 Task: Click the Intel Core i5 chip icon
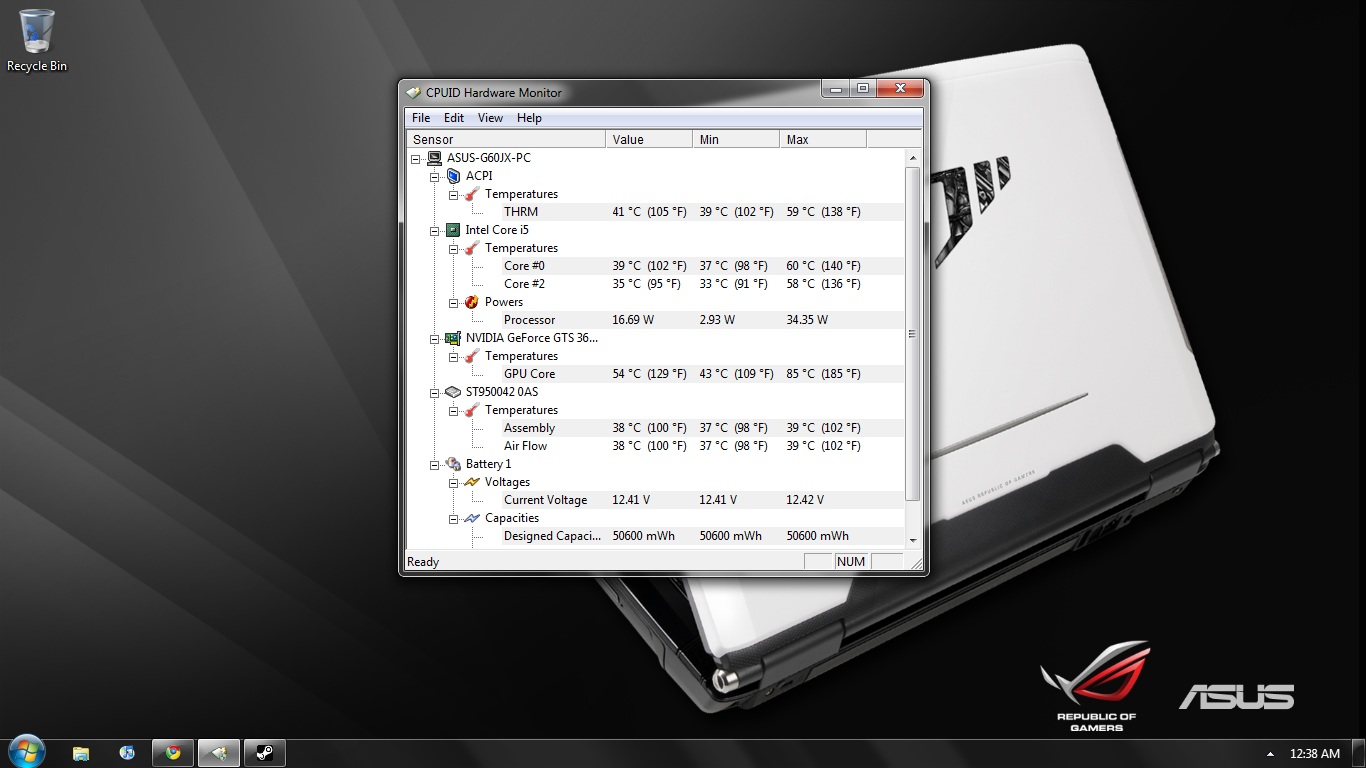[453, 230]
